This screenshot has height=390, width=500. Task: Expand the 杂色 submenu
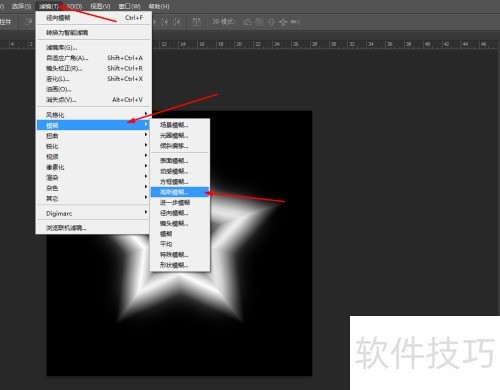click(94, 188)
